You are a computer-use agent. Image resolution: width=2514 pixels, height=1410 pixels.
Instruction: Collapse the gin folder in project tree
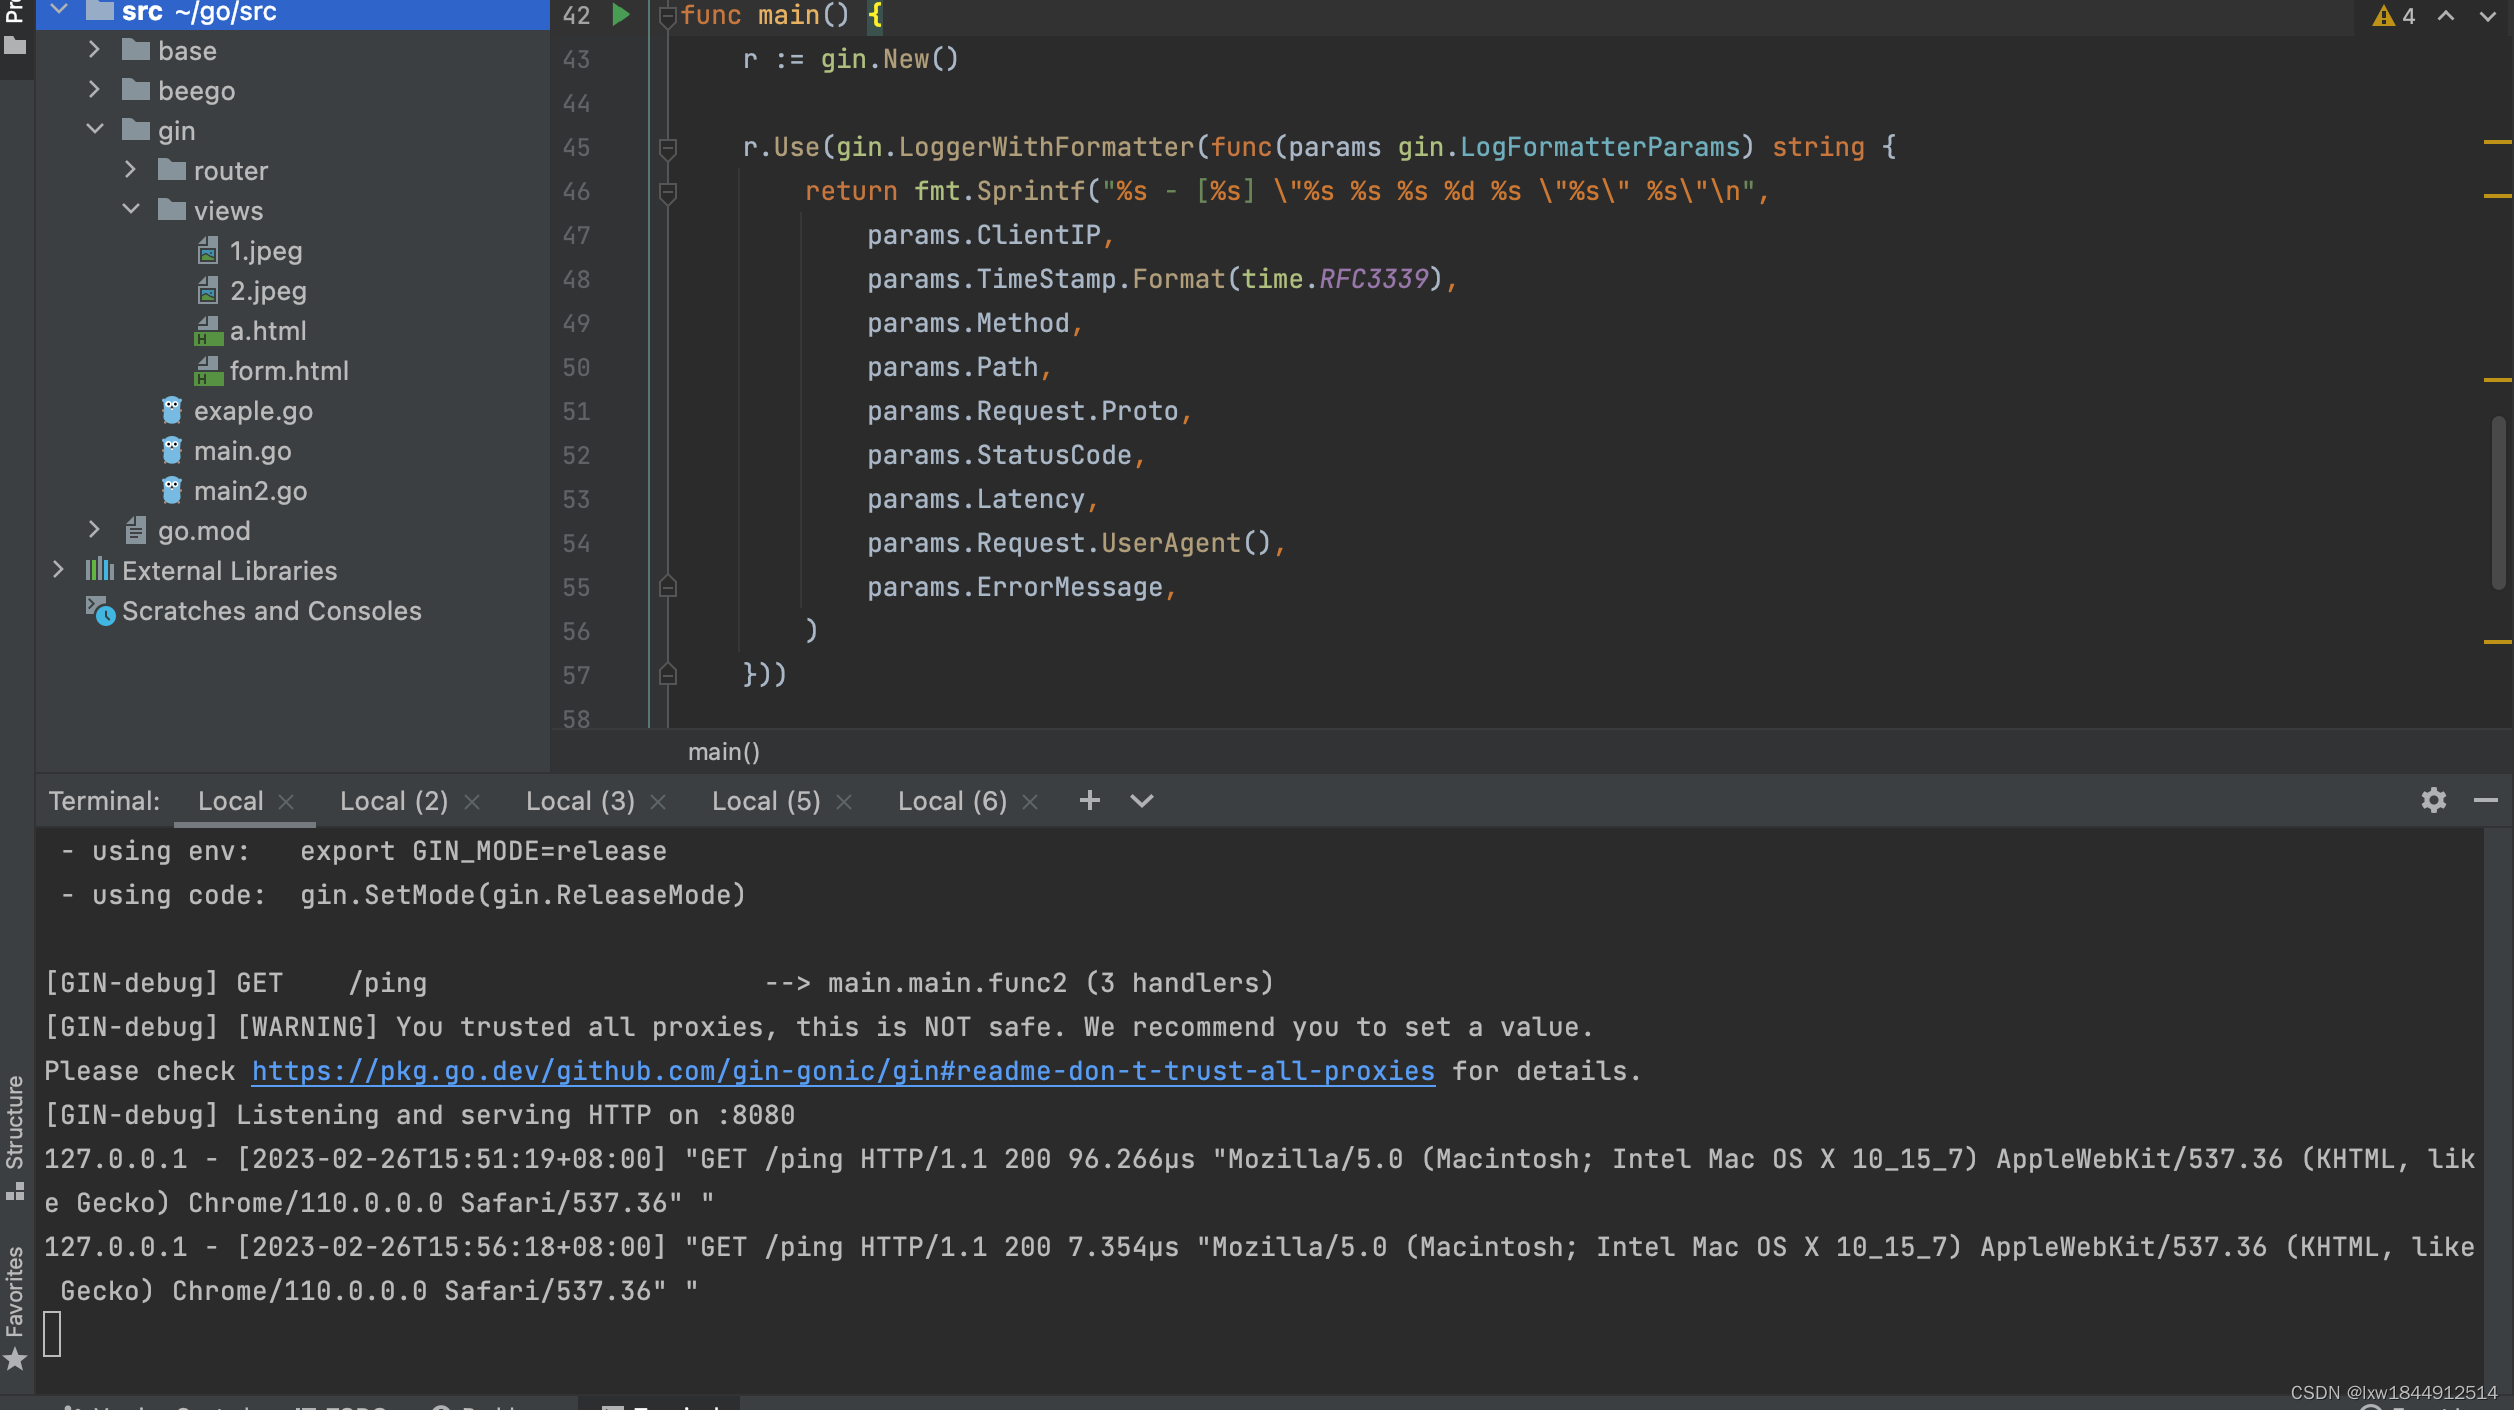pos(95,130)
